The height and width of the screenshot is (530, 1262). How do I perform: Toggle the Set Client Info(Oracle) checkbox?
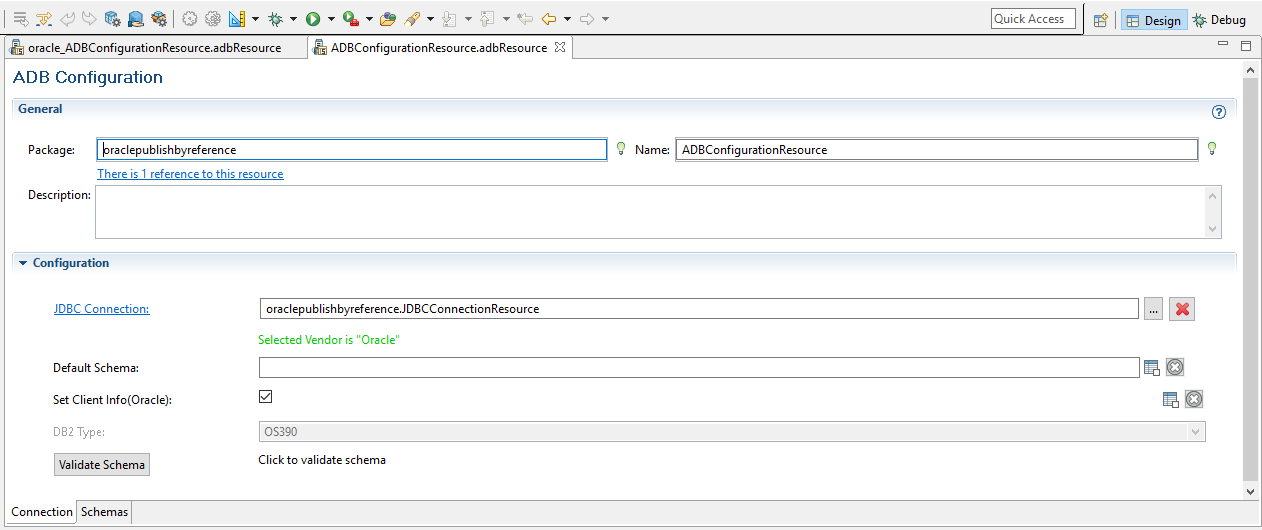[265, 397]
